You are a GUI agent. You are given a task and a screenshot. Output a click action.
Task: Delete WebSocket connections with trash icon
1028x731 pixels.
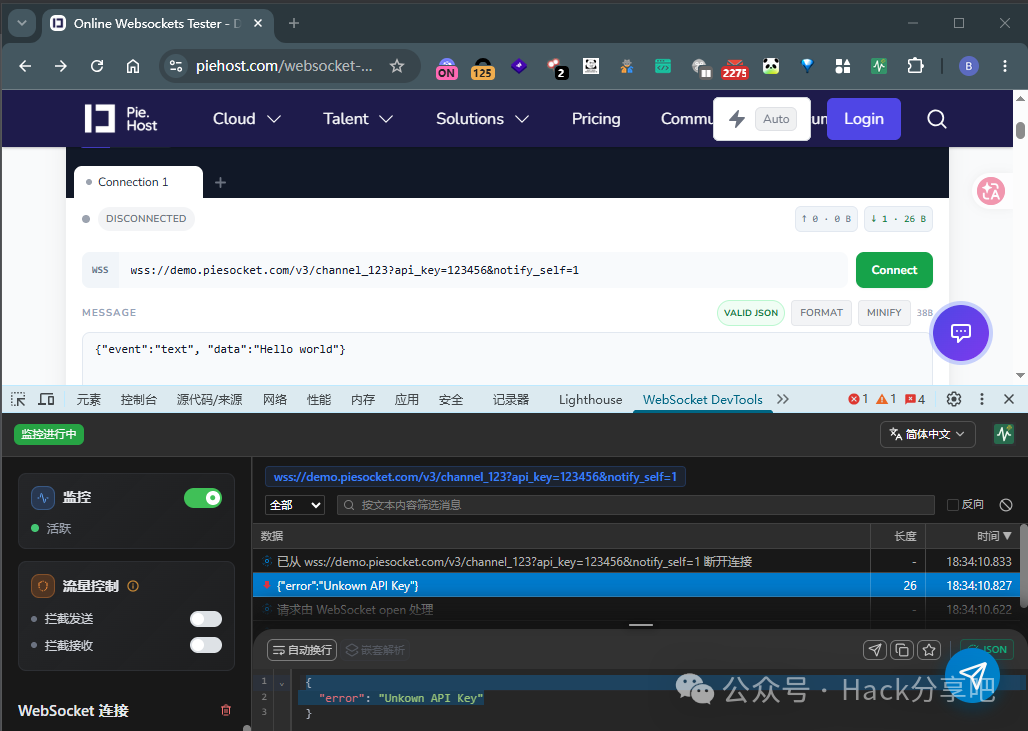[226, 710]
